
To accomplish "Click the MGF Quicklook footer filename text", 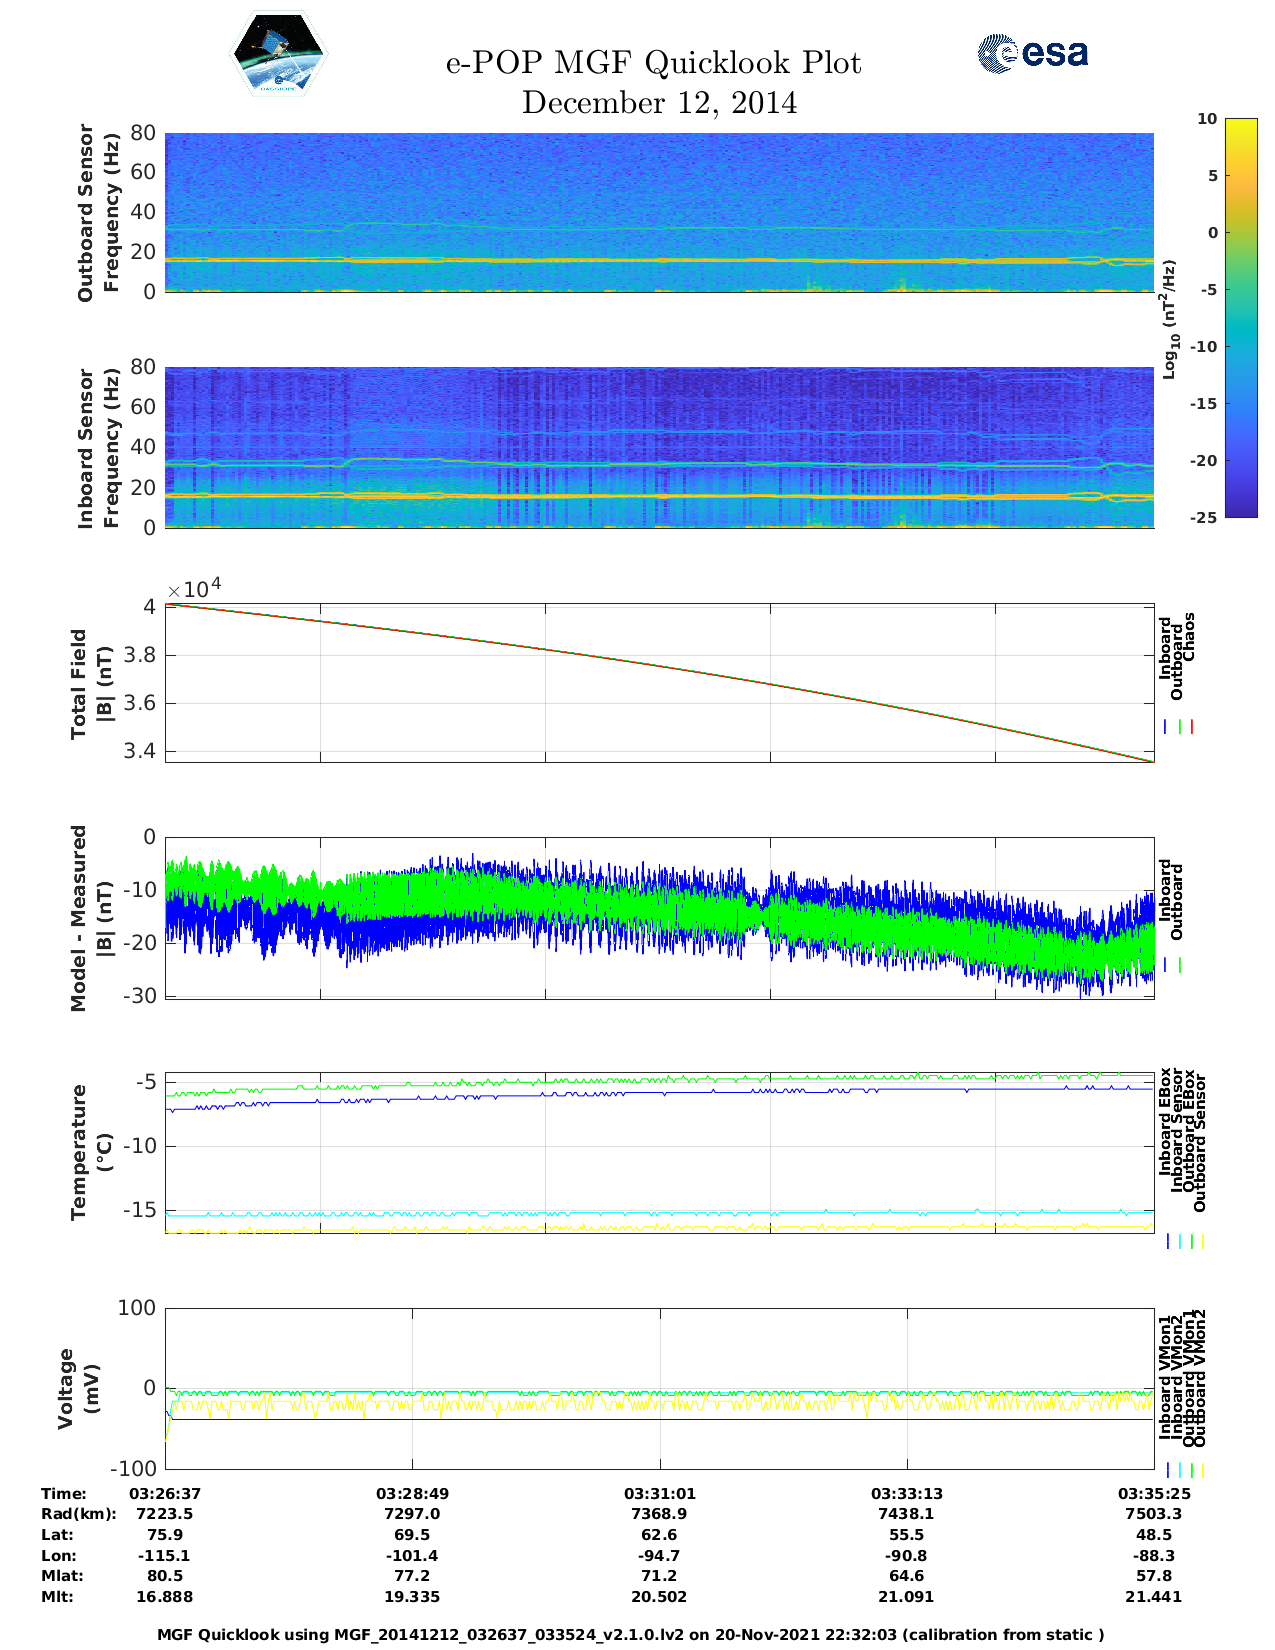I will point(630,1634).
